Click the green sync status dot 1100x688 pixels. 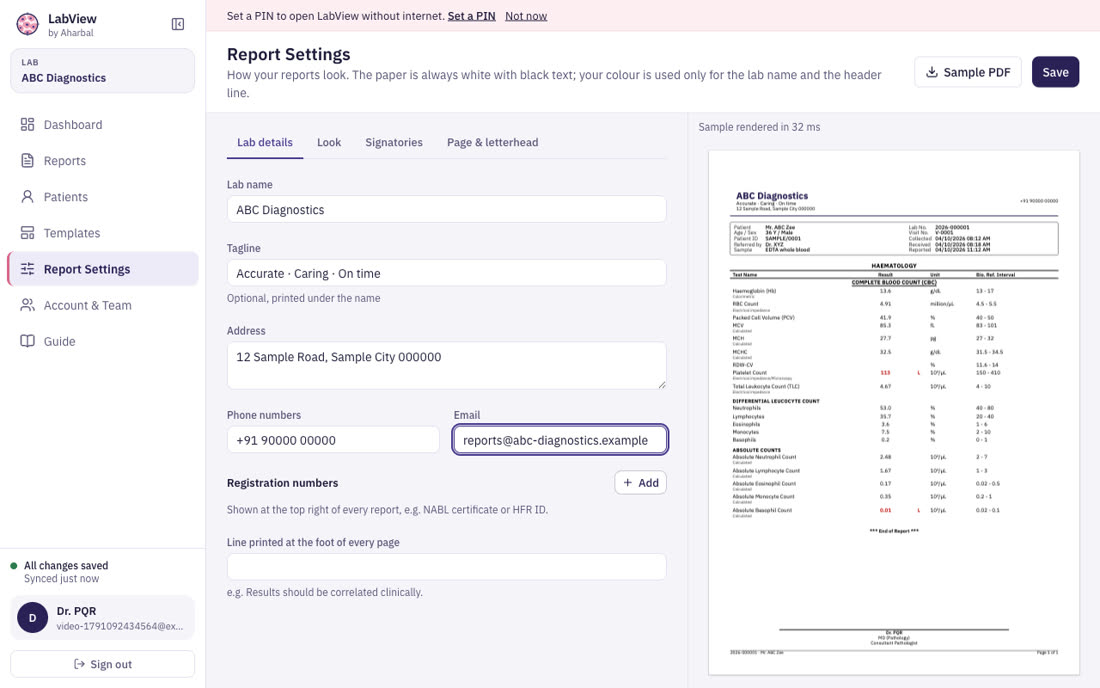13,565
